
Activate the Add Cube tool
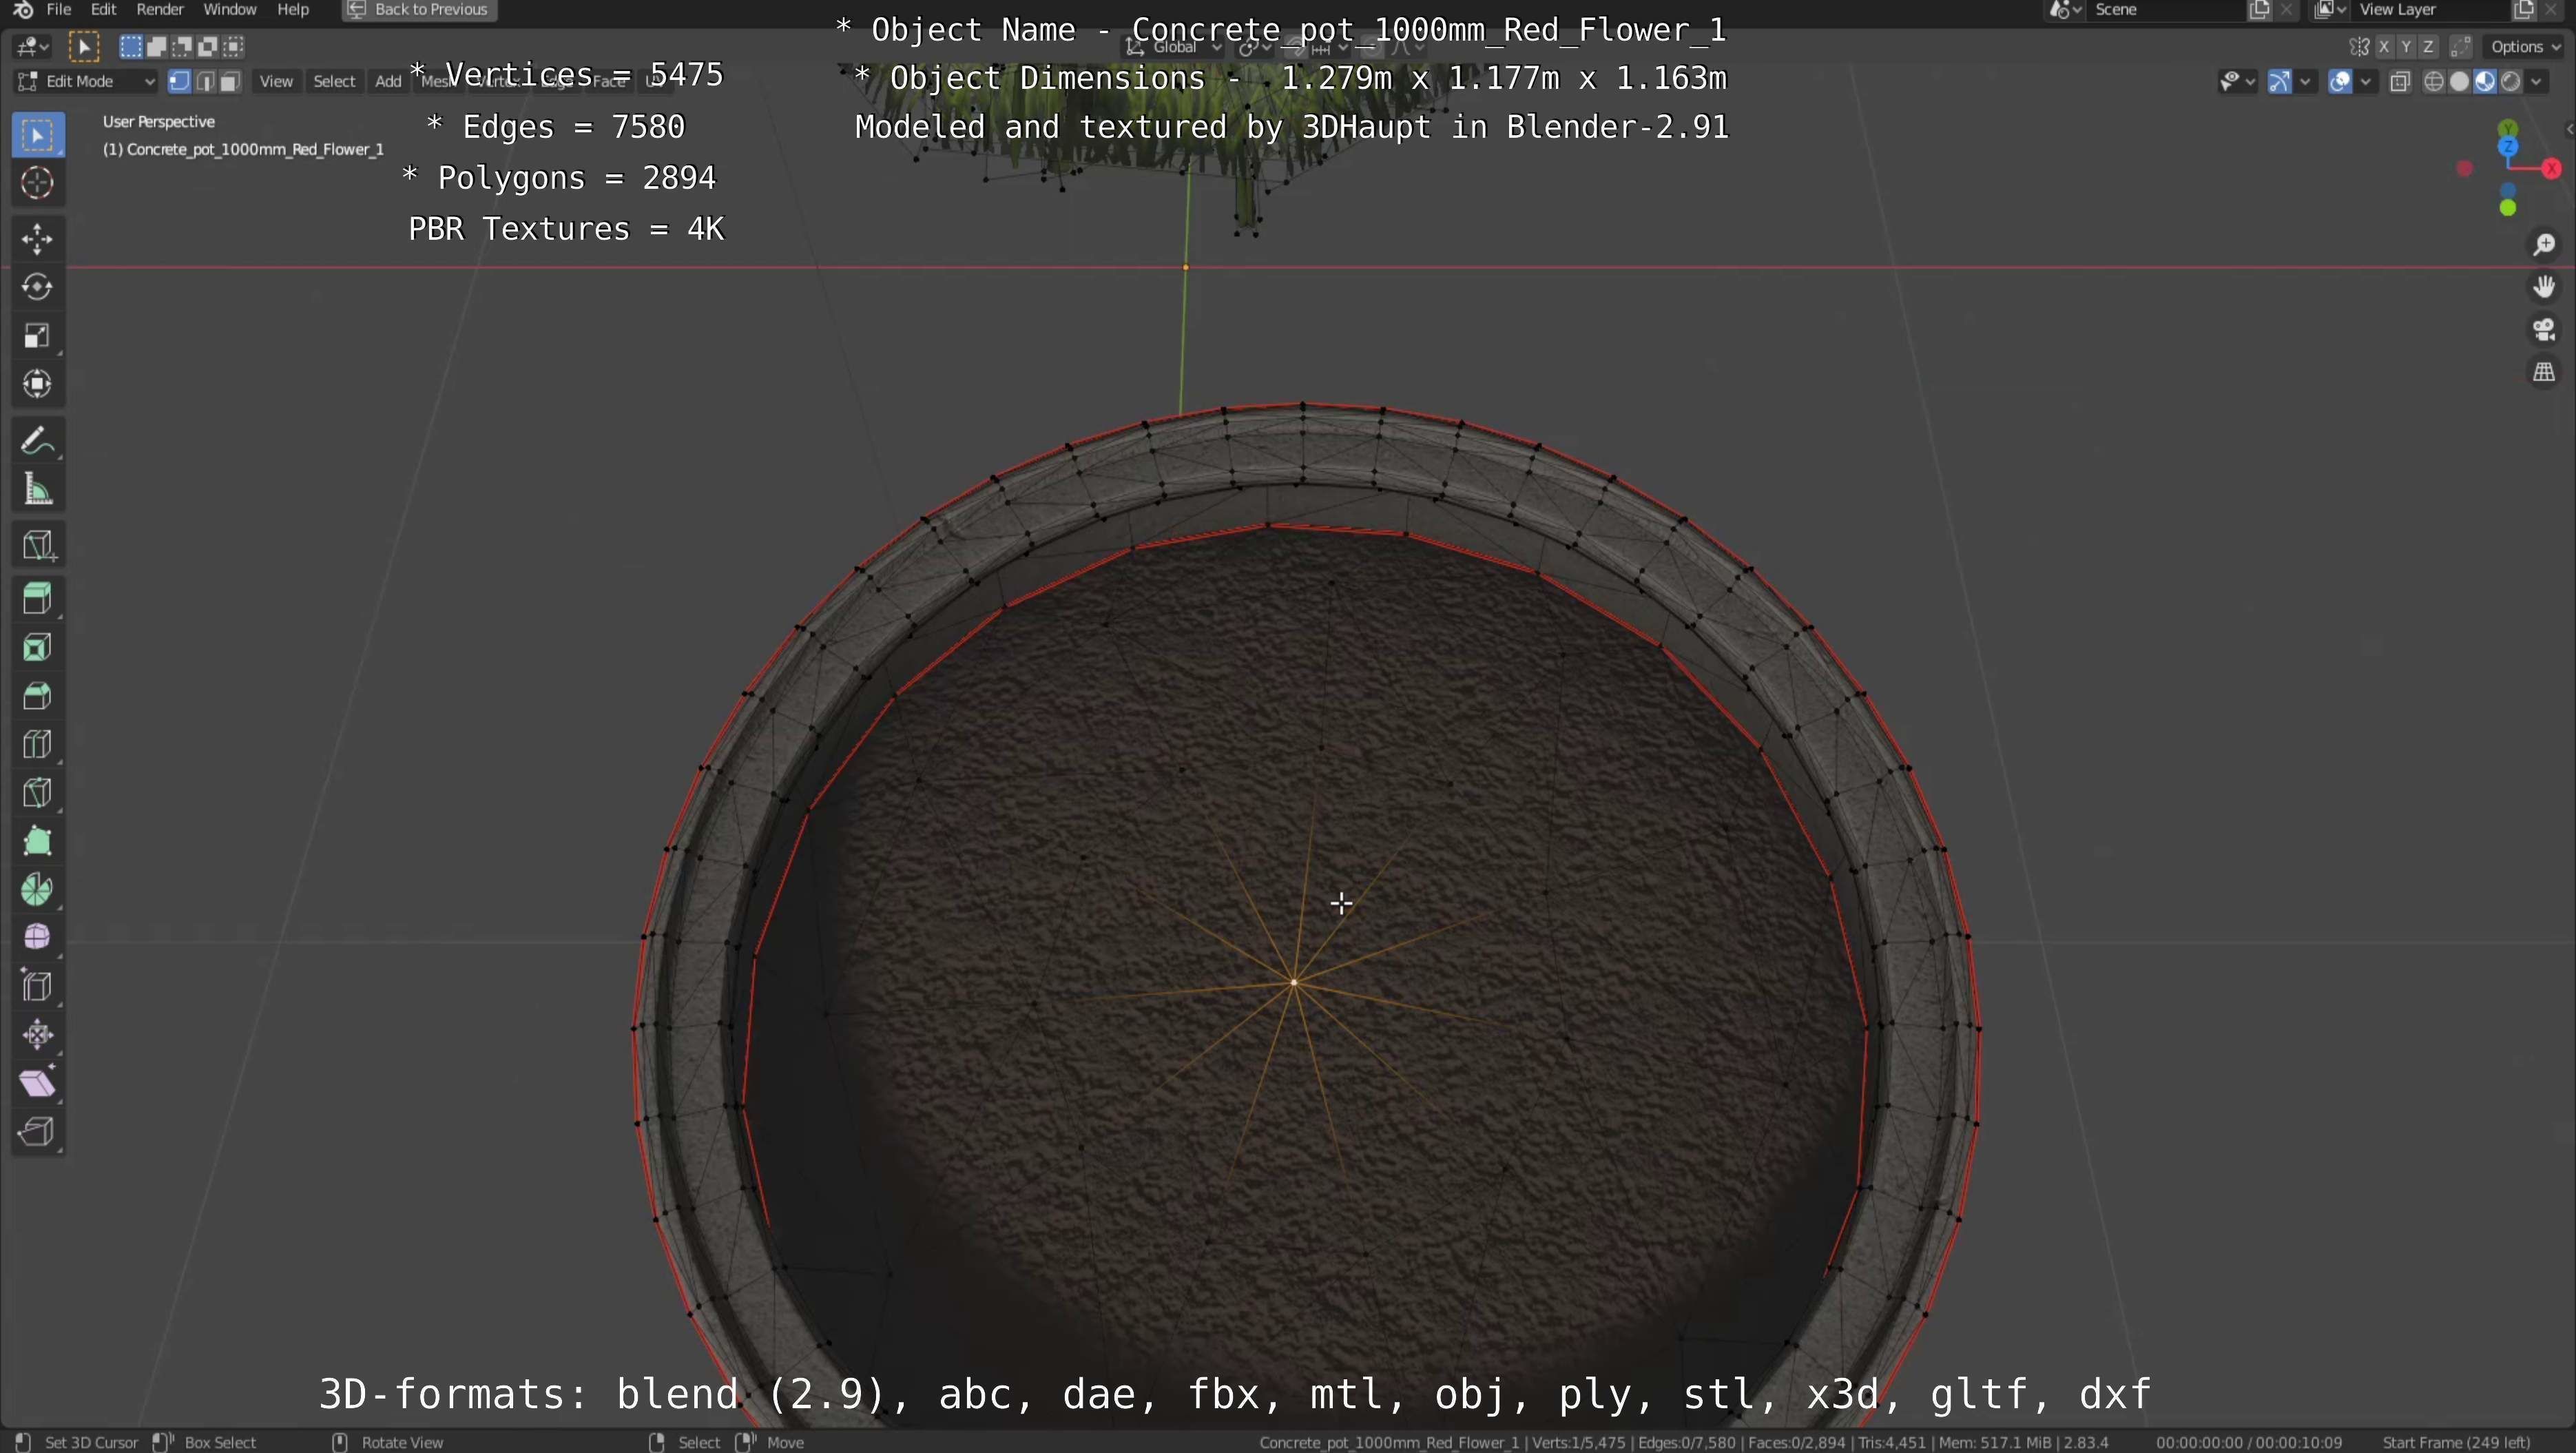point(38,545)
